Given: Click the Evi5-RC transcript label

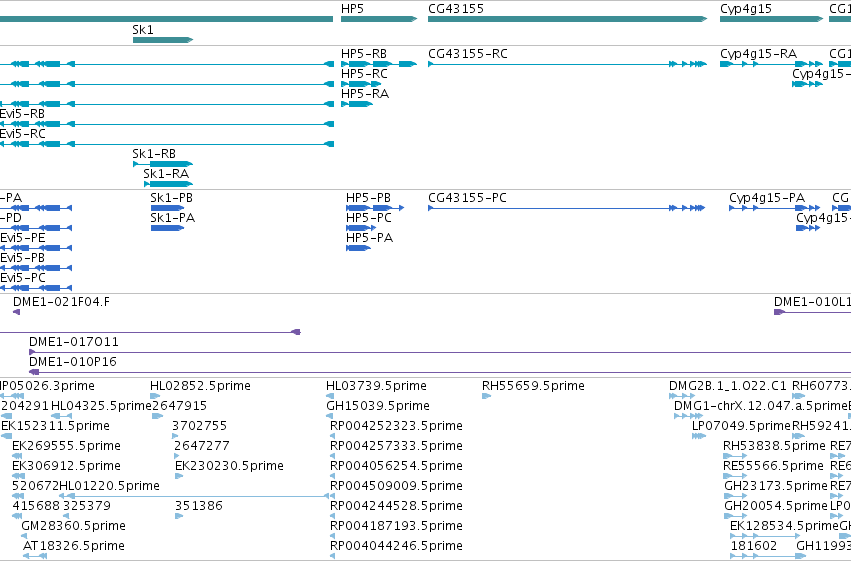Looking at the screenshot, I should tap(22, 134).
